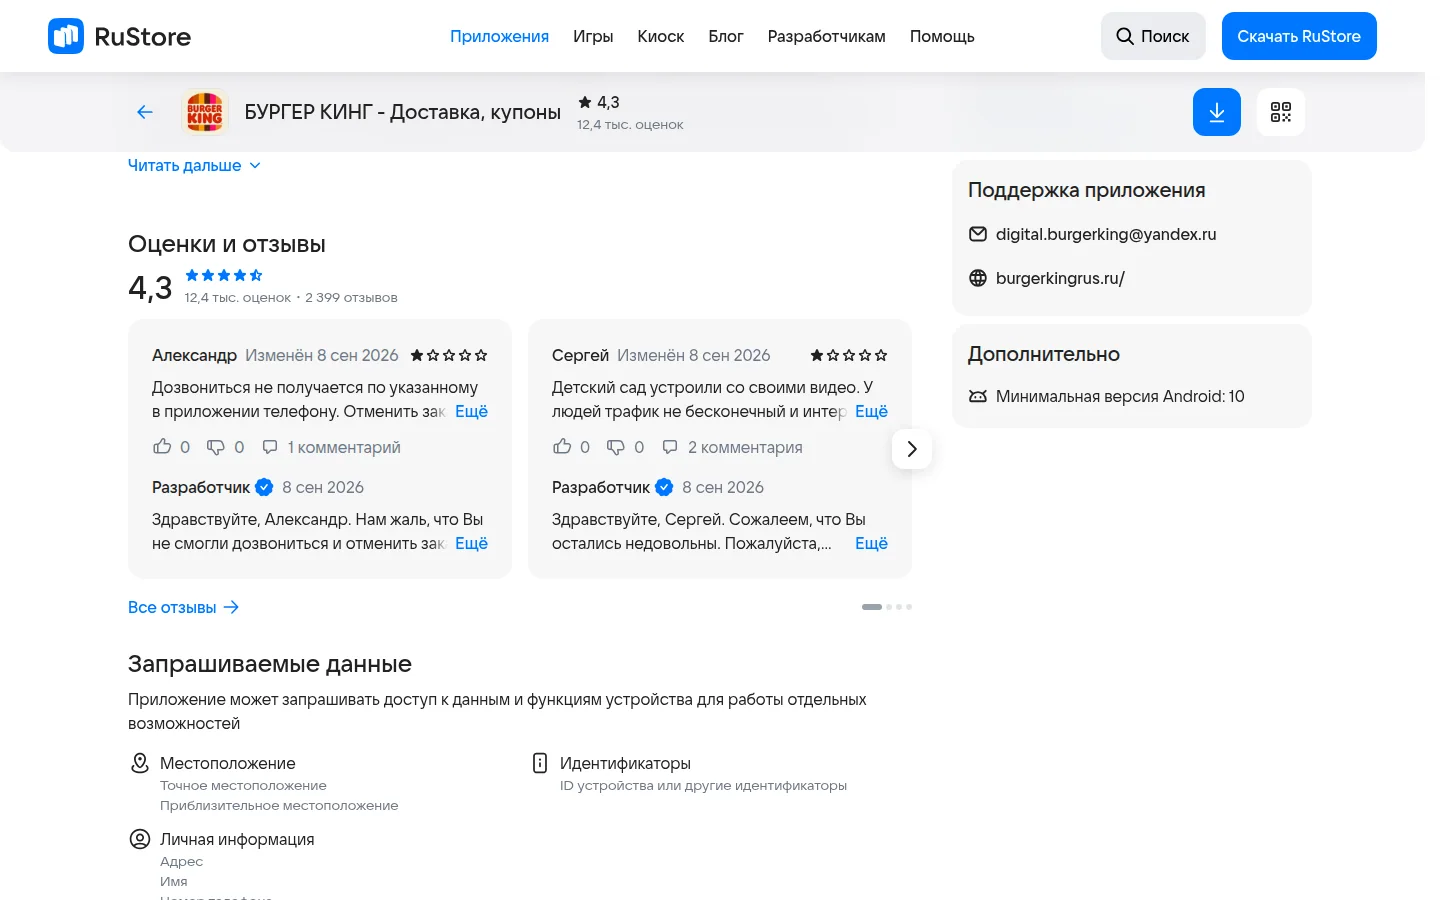This screenshot has height=900, width=1440.
Task: Dislike Сергей's review with thumbs down
Action: 616,447
